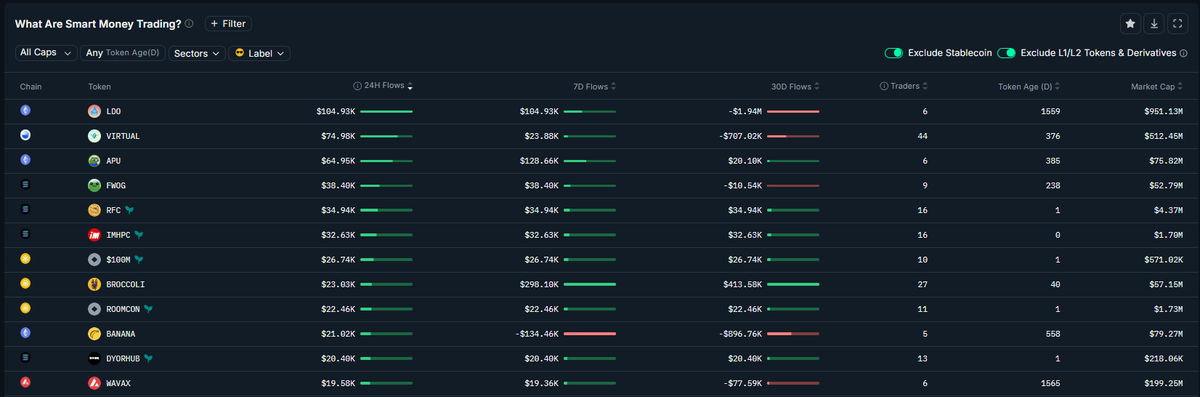This screenshot has width=1200, height=397.
Task: Download table data with download icon
Action: (x=1154, y=23)
